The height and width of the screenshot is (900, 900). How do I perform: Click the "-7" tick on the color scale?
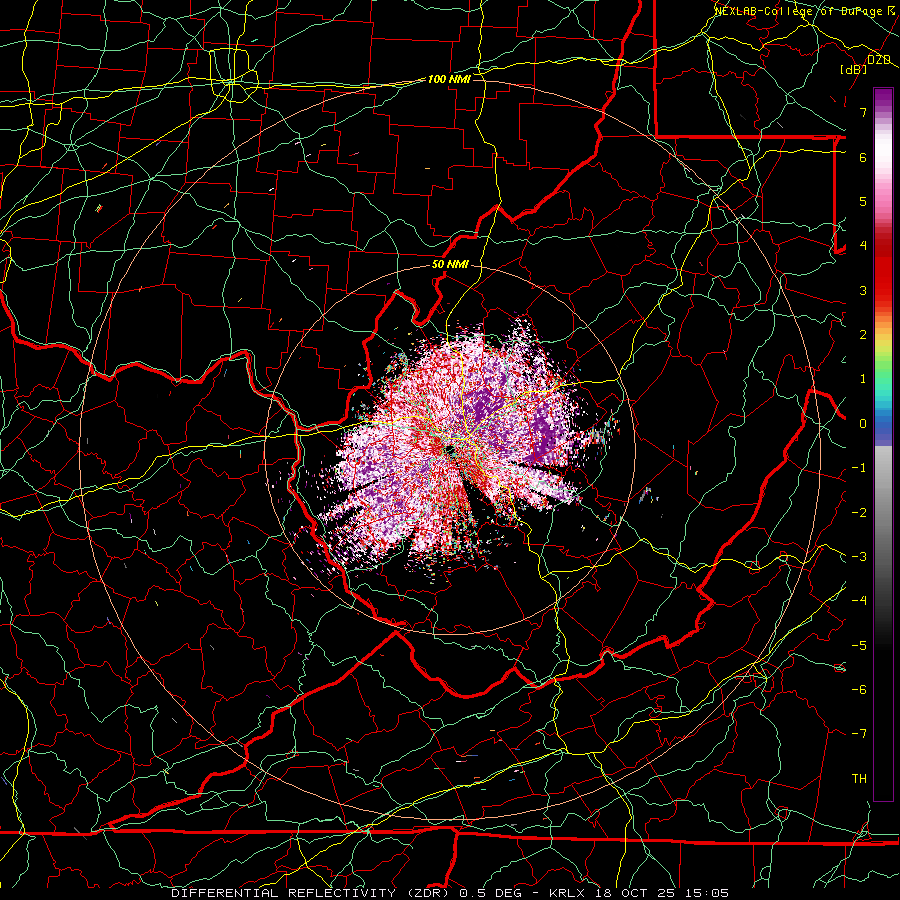(x=859, y=734)
